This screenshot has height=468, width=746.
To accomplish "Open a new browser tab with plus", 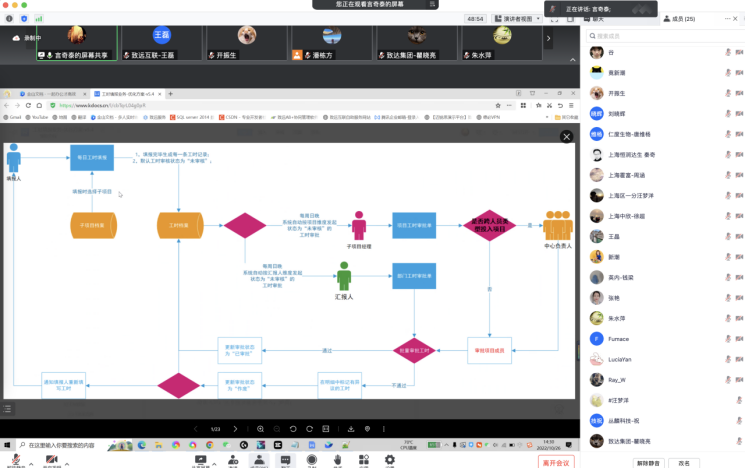I will [170, 94].
